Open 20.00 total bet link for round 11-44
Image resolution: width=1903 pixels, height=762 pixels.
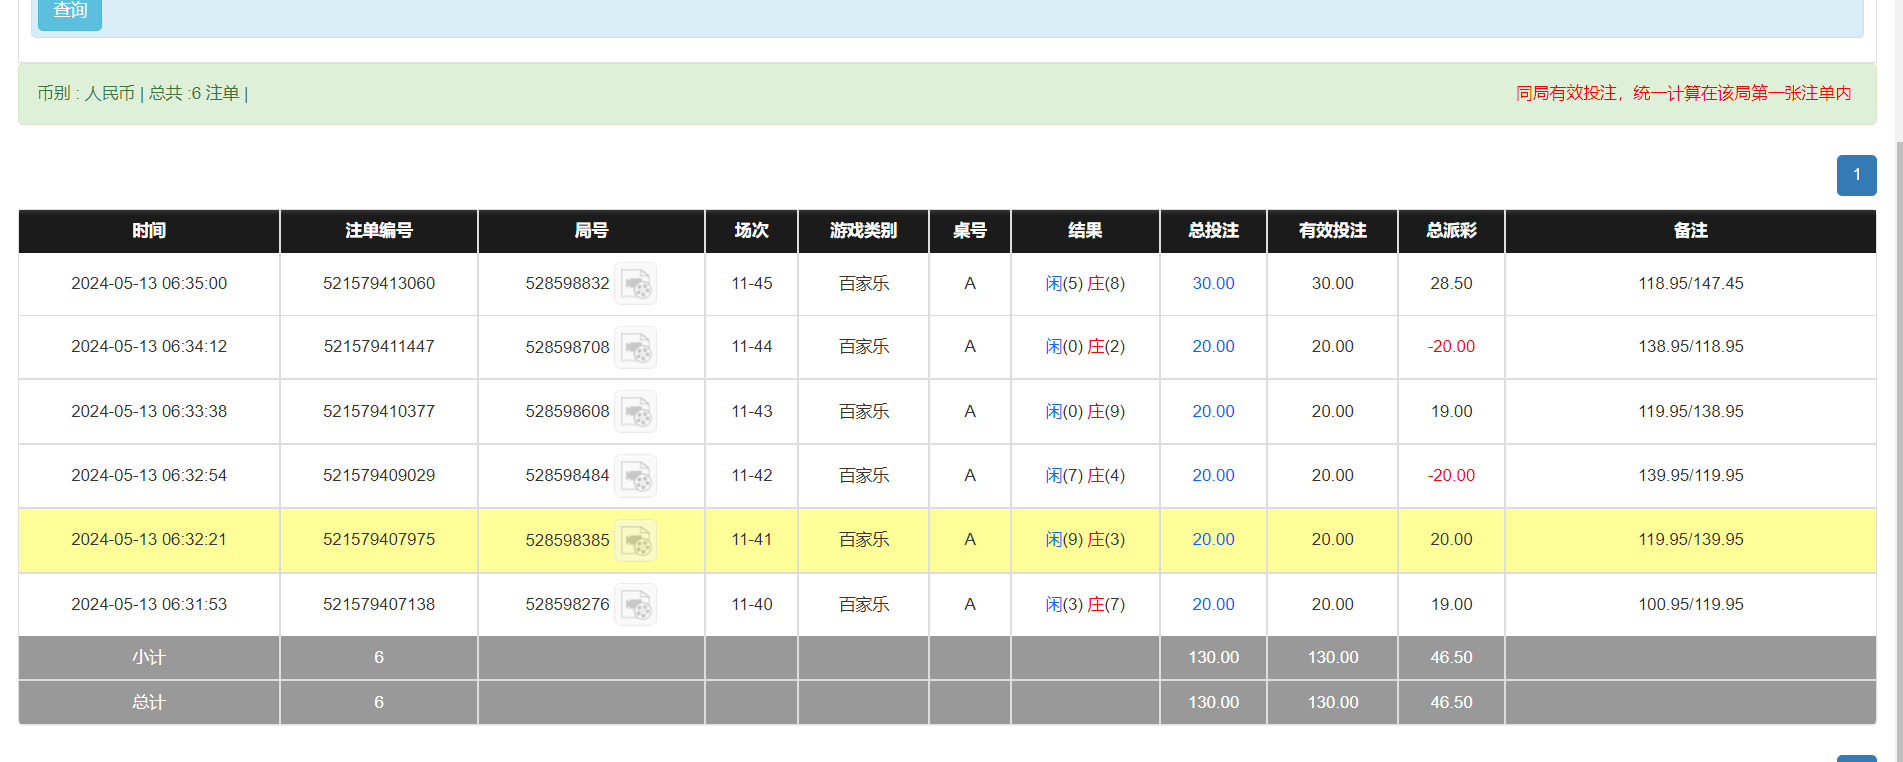click(1213, 347)
